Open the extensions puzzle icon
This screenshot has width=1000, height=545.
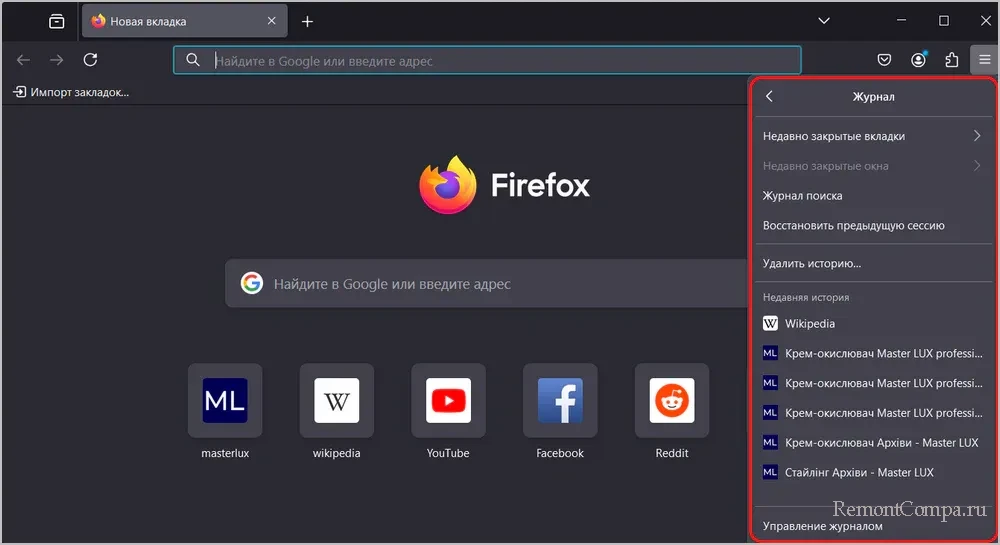[952, 60]
